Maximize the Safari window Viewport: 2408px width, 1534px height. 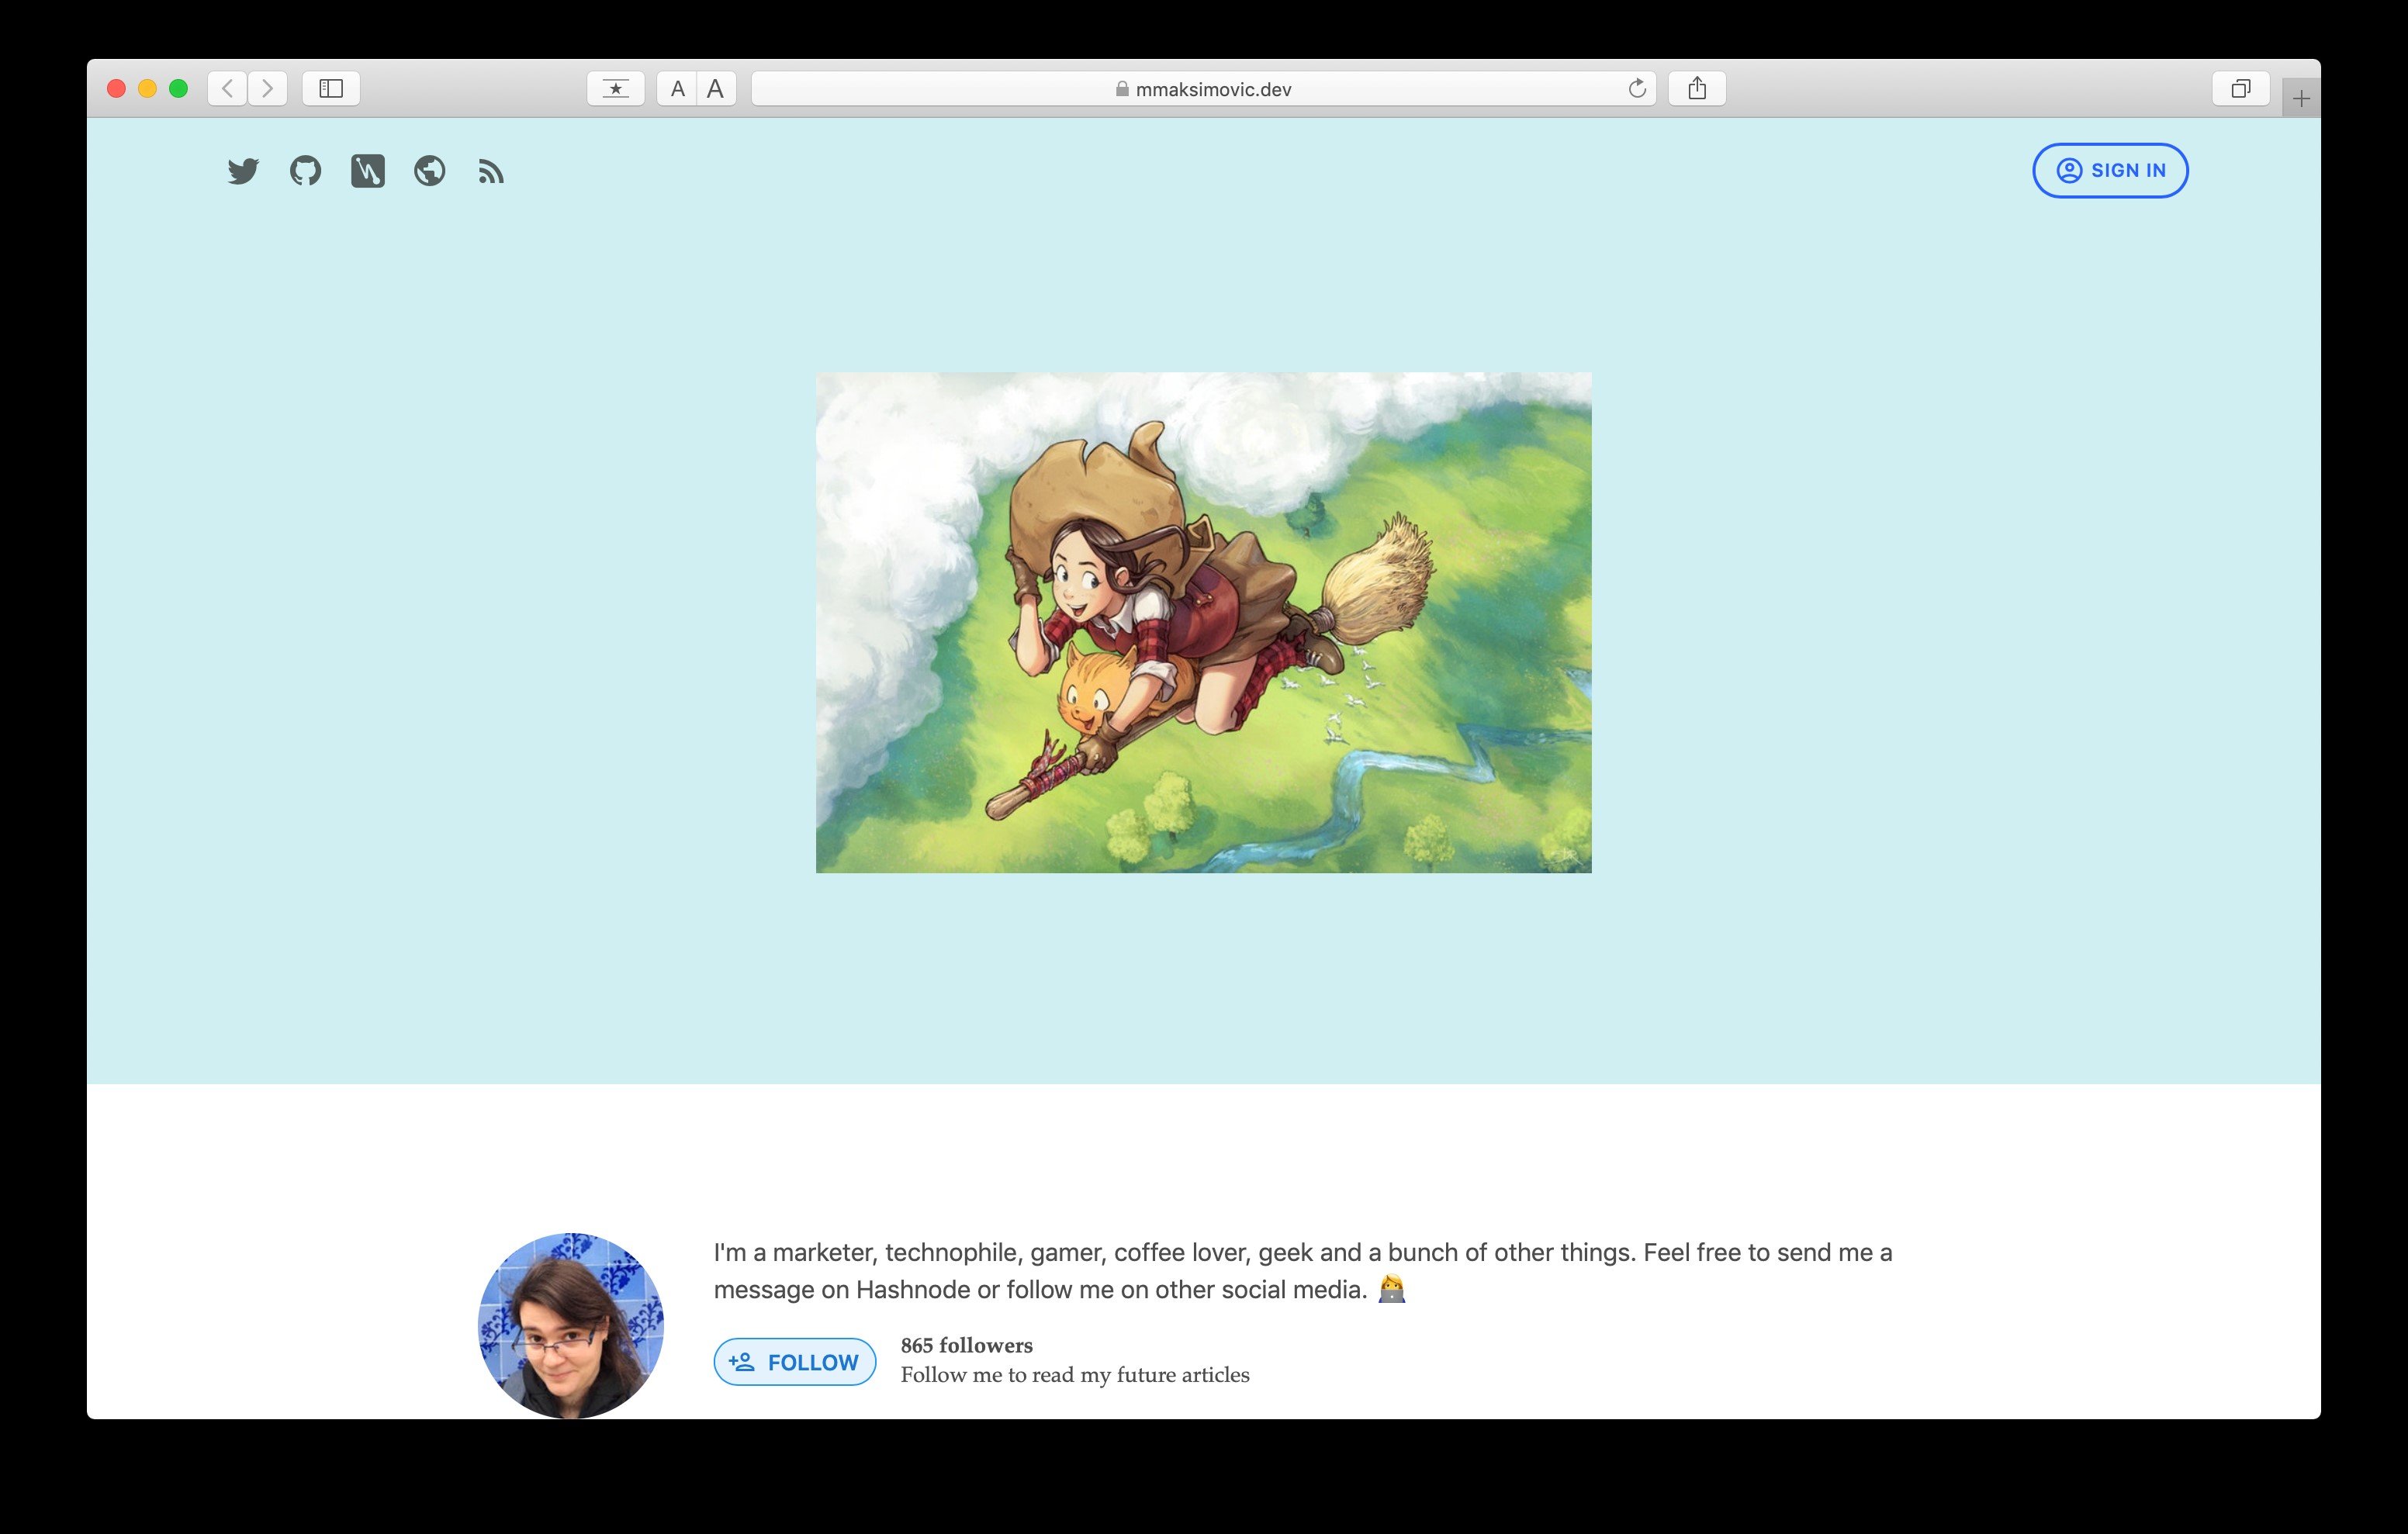coord(178,88)
